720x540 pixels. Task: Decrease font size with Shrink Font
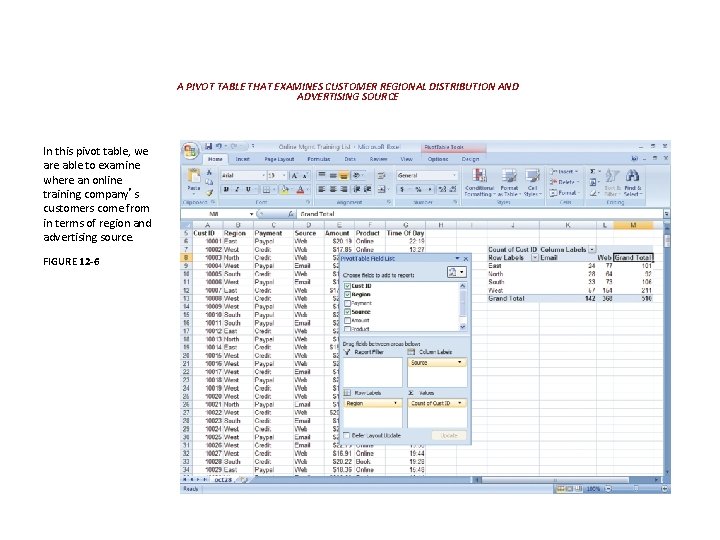pos(304,175)
